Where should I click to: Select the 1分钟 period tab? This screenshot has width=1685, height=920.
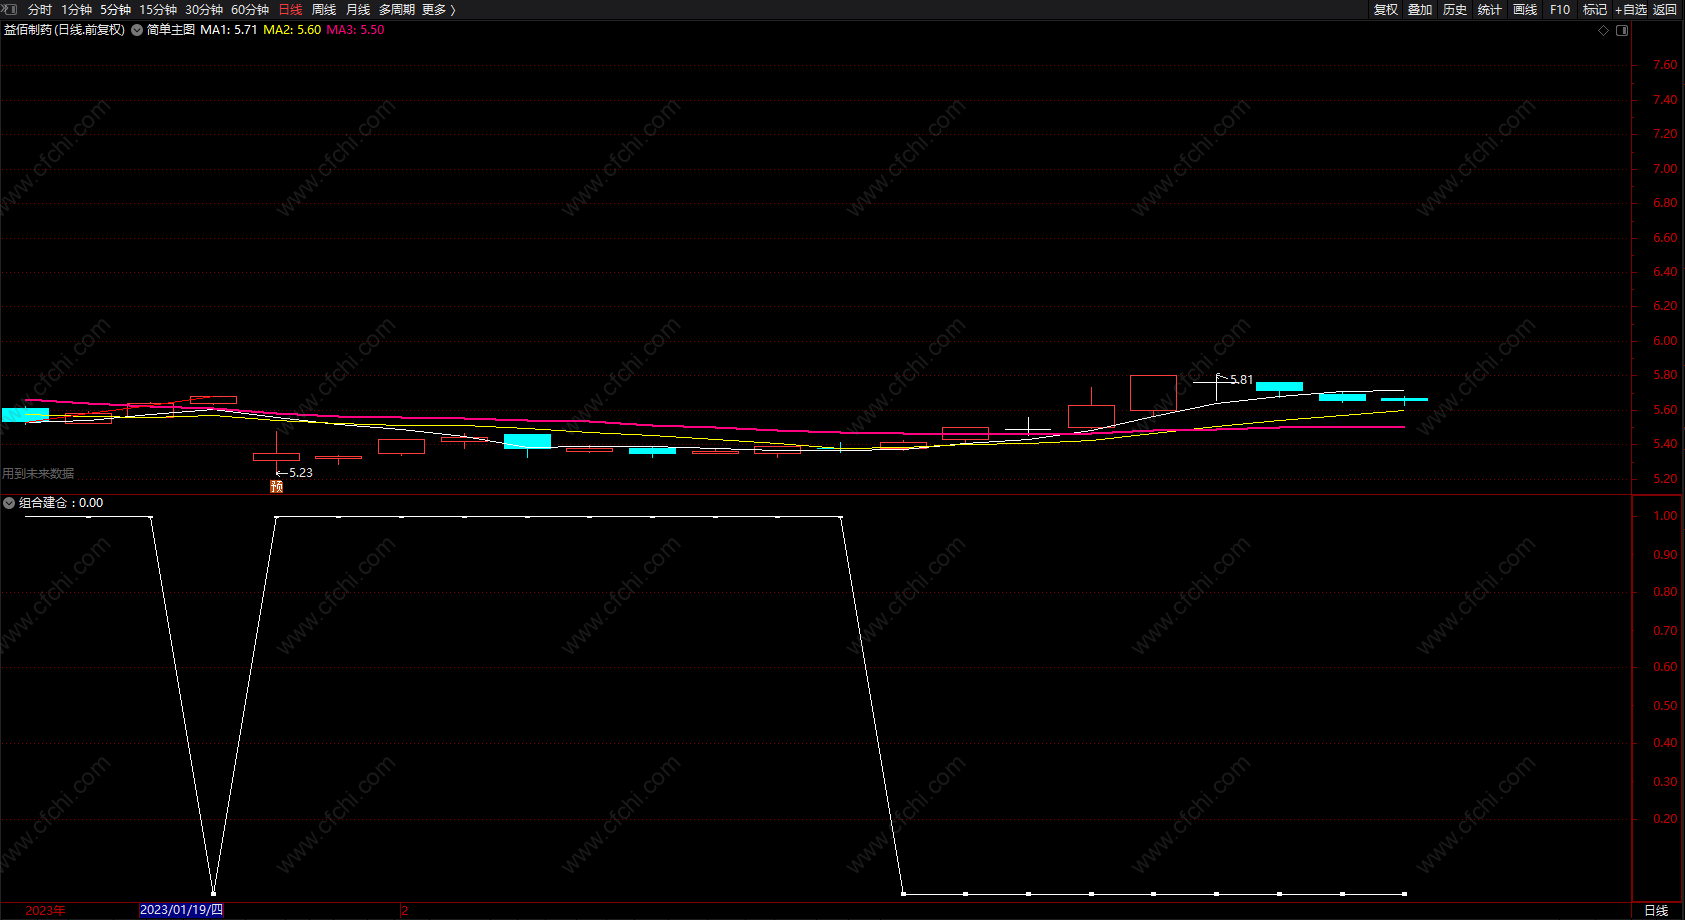pos(76,10)
